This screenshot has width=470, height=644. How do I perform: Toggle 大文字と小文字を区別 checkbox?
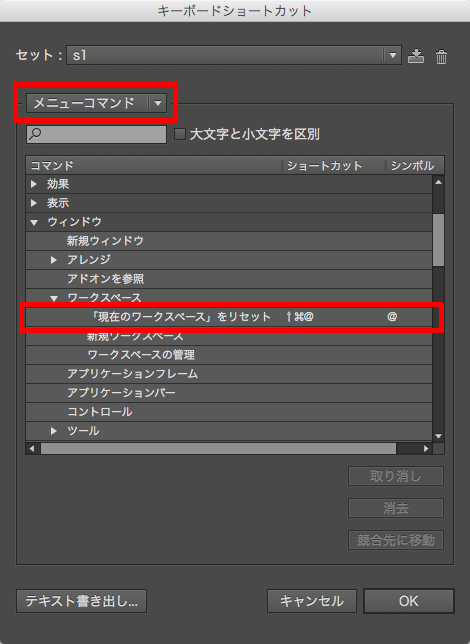180,134
